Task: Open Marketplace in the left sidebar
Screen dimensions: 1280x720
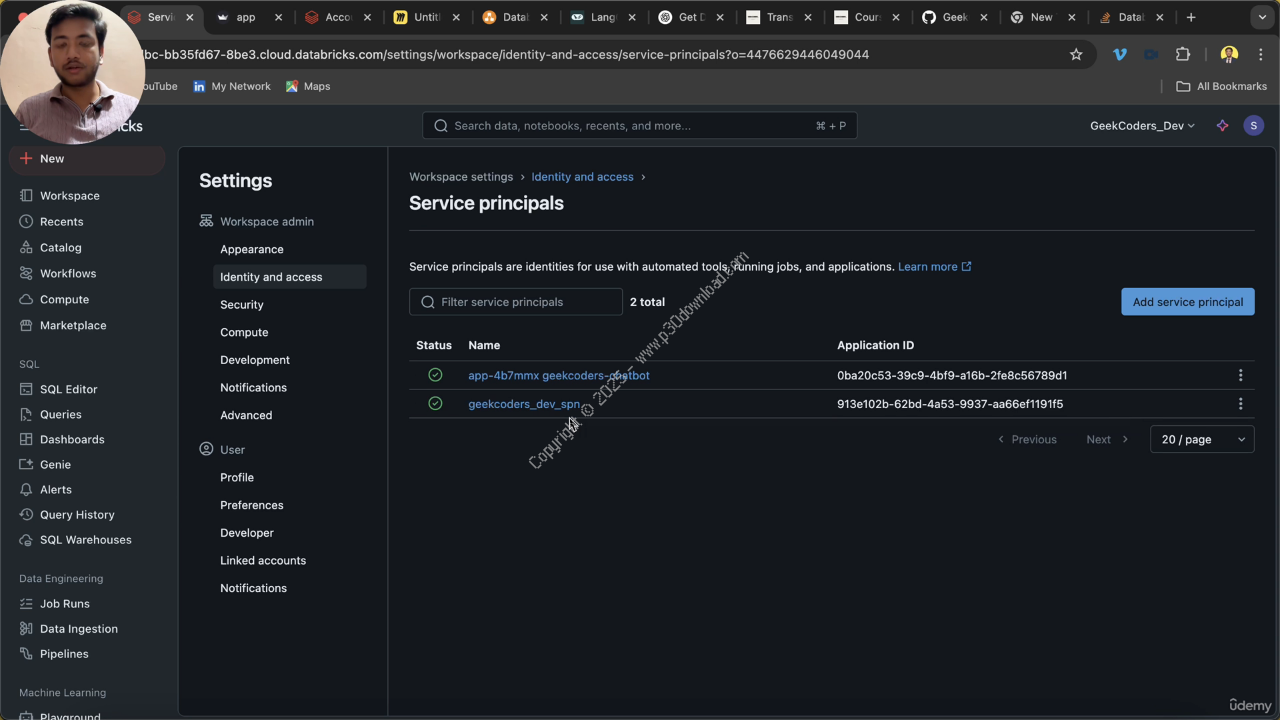Action: click(72, 326)
